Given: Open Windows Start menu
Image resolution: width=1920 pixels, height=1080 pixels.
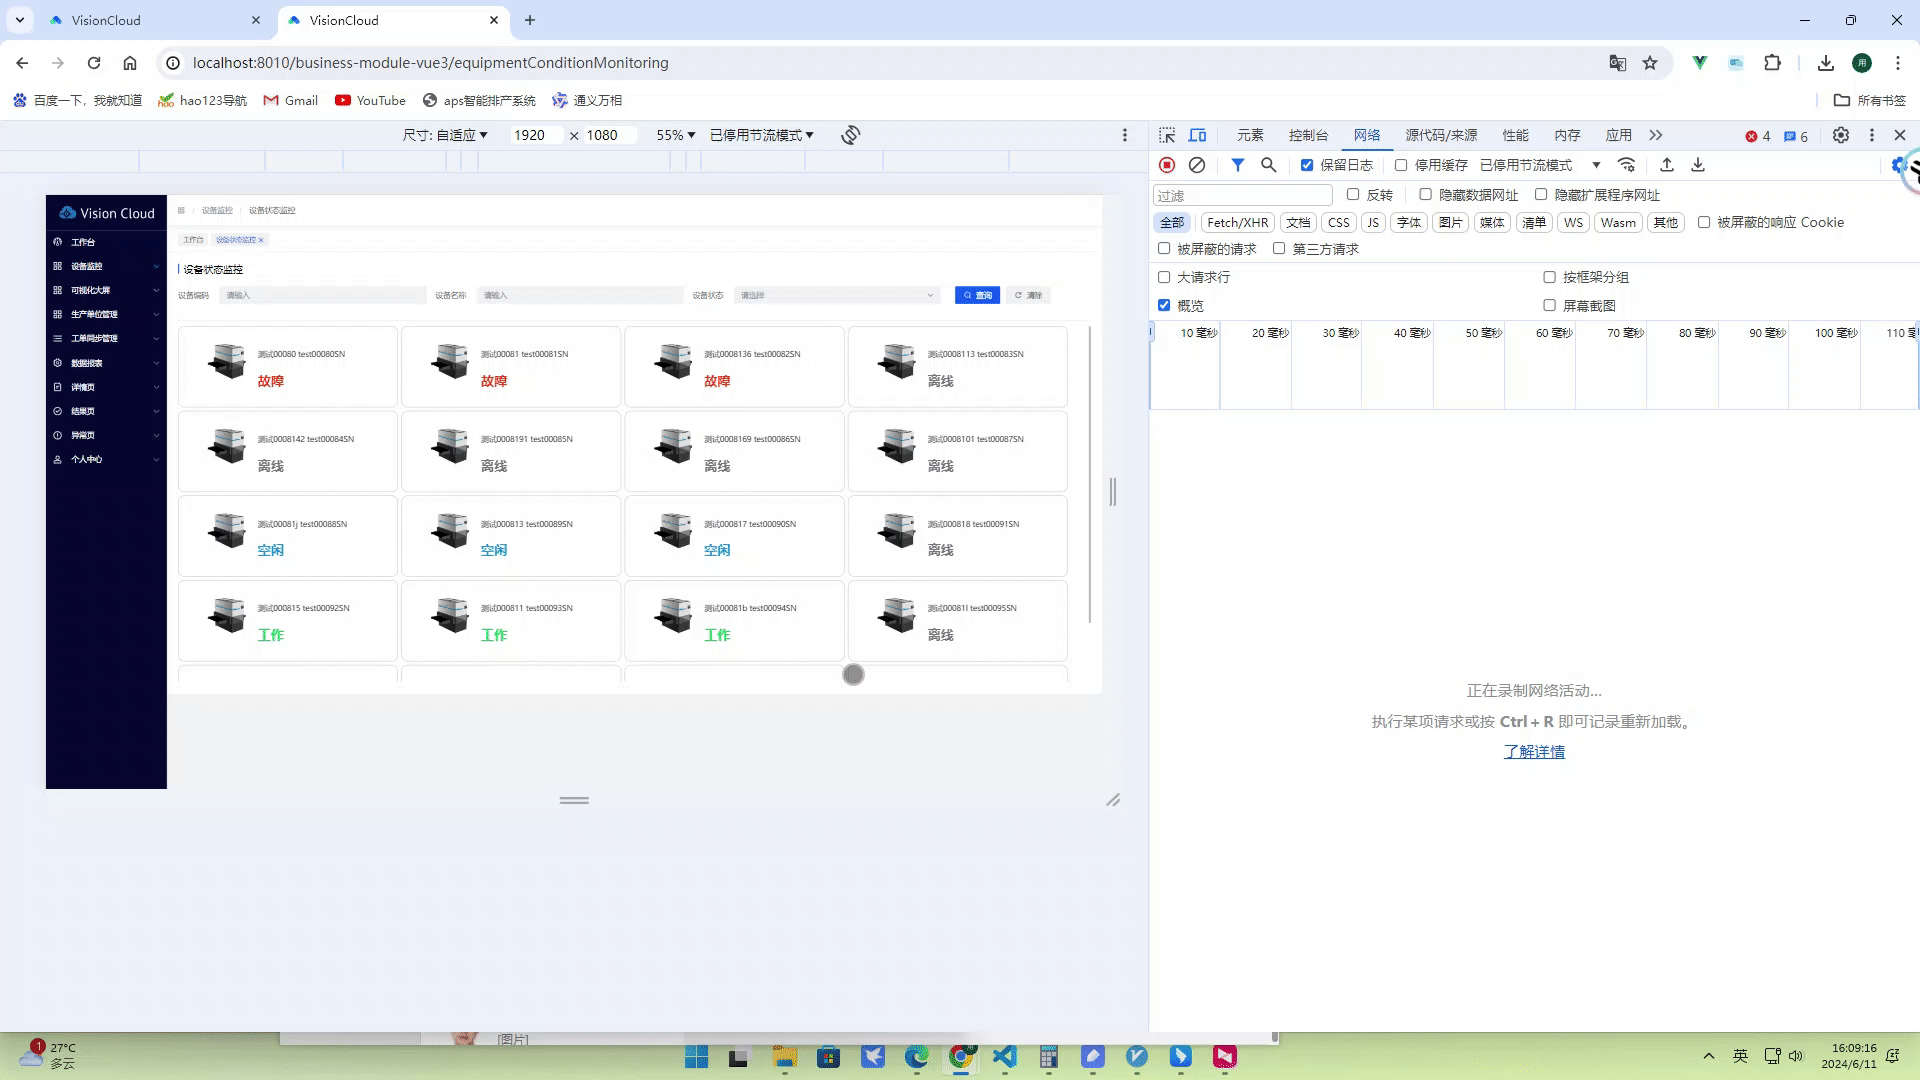Looking at the screenshot, I should [696, 1057].
